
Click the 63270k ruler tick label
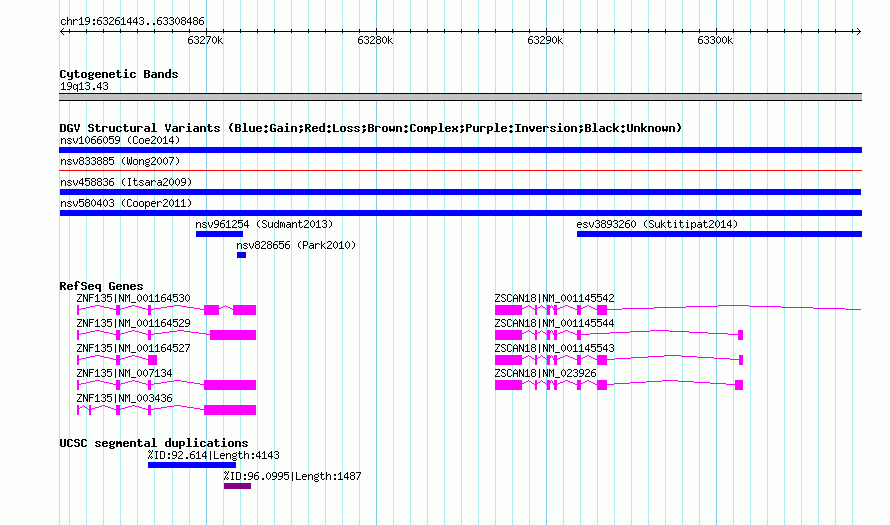[205, 40]
